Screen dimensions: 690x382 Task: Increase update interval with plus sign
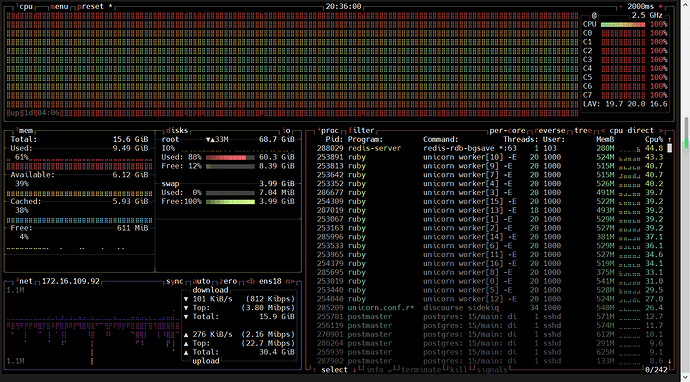661,7
